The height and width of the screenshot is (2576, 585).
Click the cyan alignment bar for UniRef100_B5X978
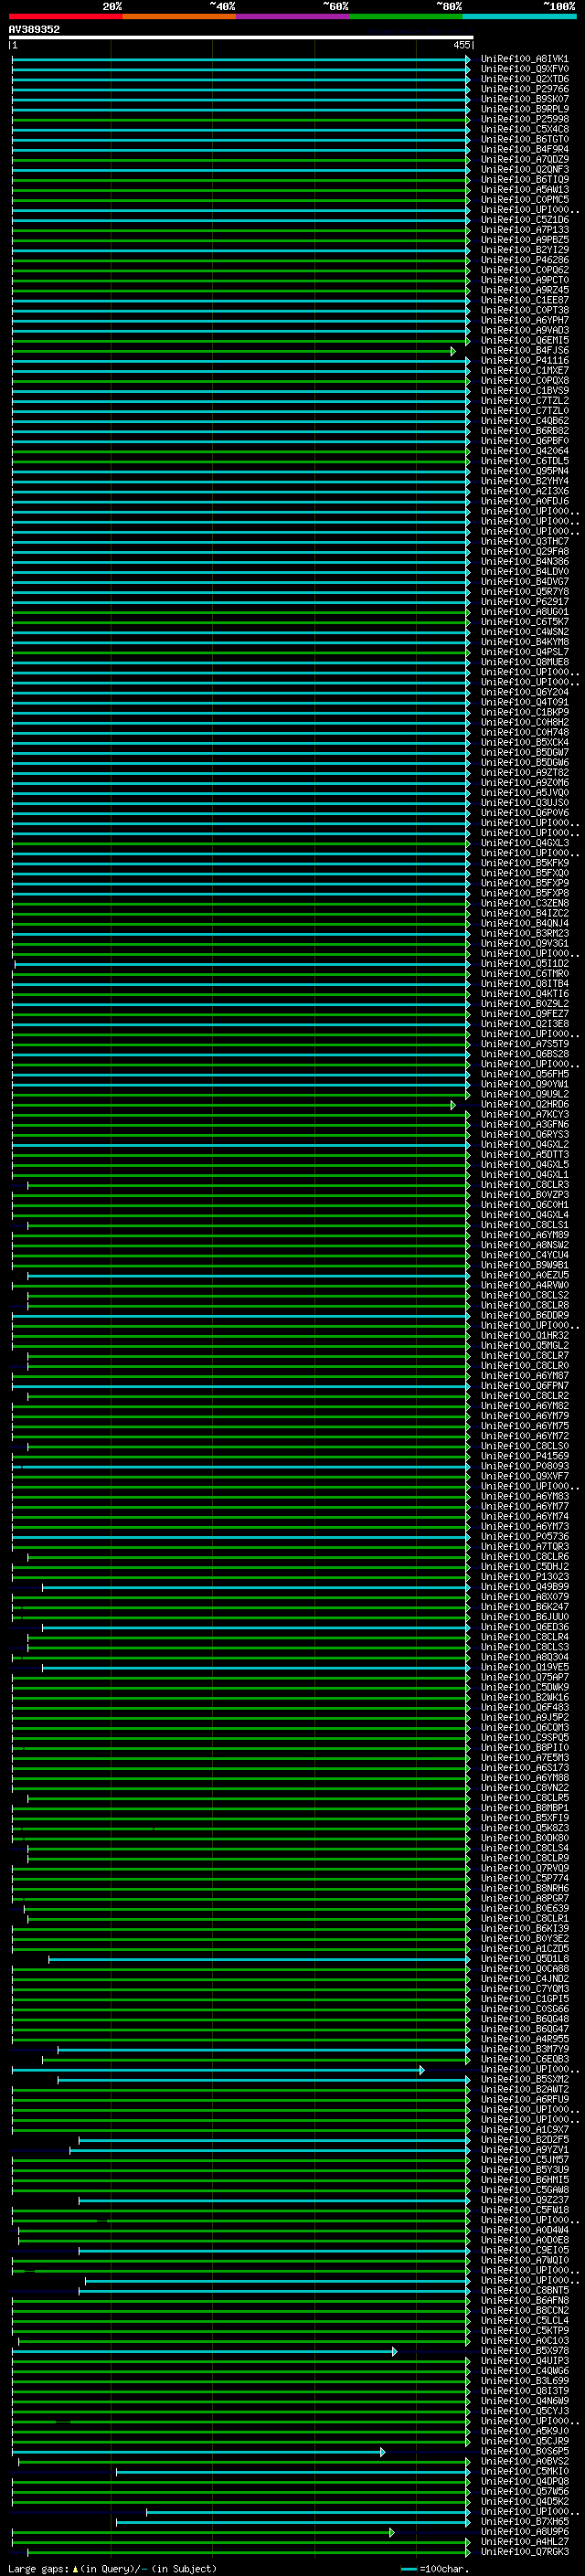pyautogui.click(x=200, y=2352)
